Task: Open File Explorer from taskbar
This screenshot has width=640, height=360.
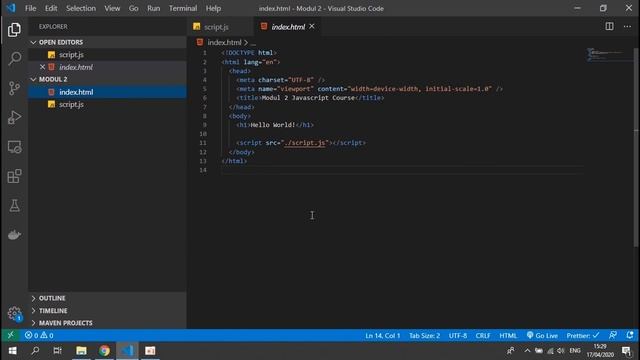Action: point(81,351)
